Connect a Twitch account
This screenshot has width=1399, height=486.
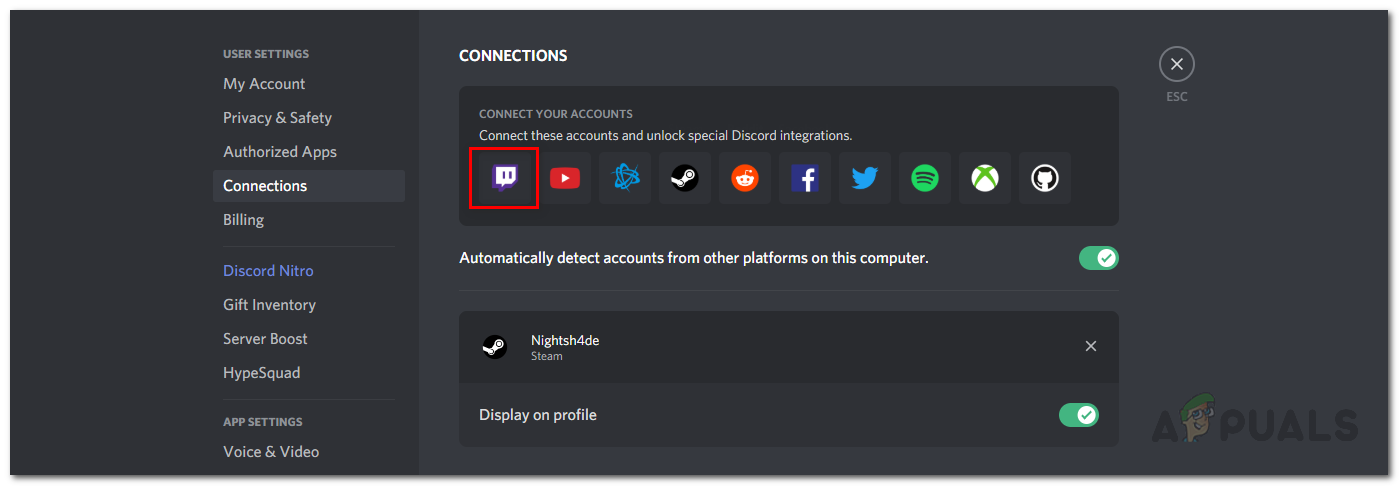pyautogui.click(x=505, y=178)
